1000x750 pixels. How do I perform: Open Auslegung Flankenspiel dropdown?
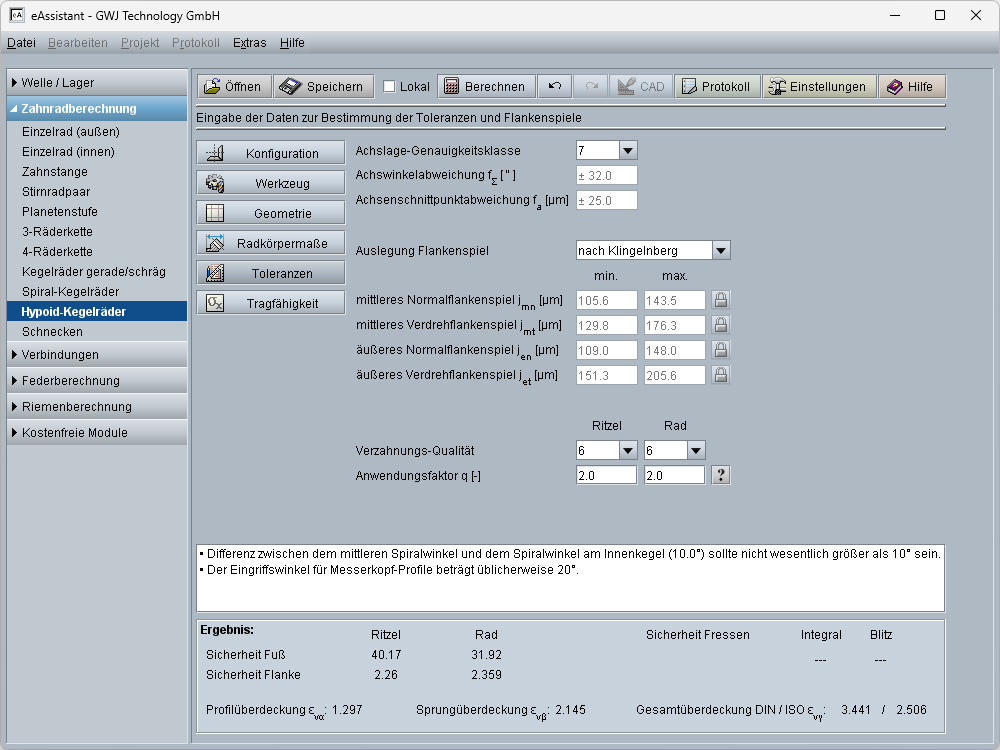(721, 250)
